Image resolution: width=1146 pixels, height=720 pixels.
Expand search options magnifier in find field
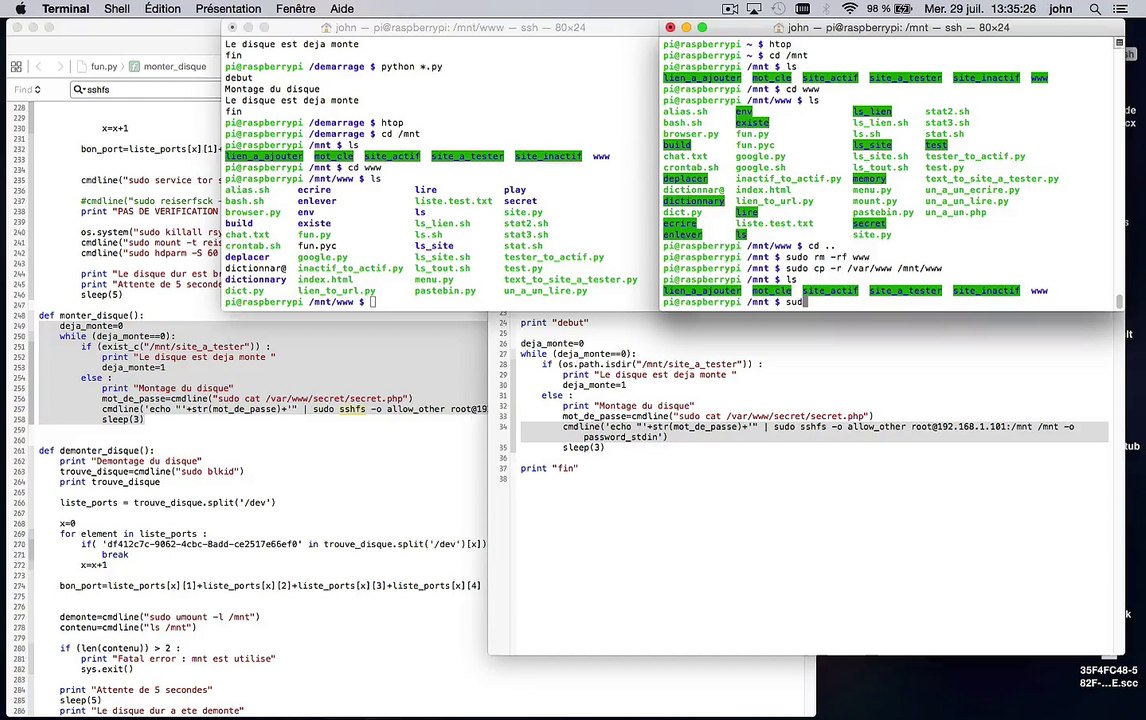pyautogui.click(x=79, y=90)
